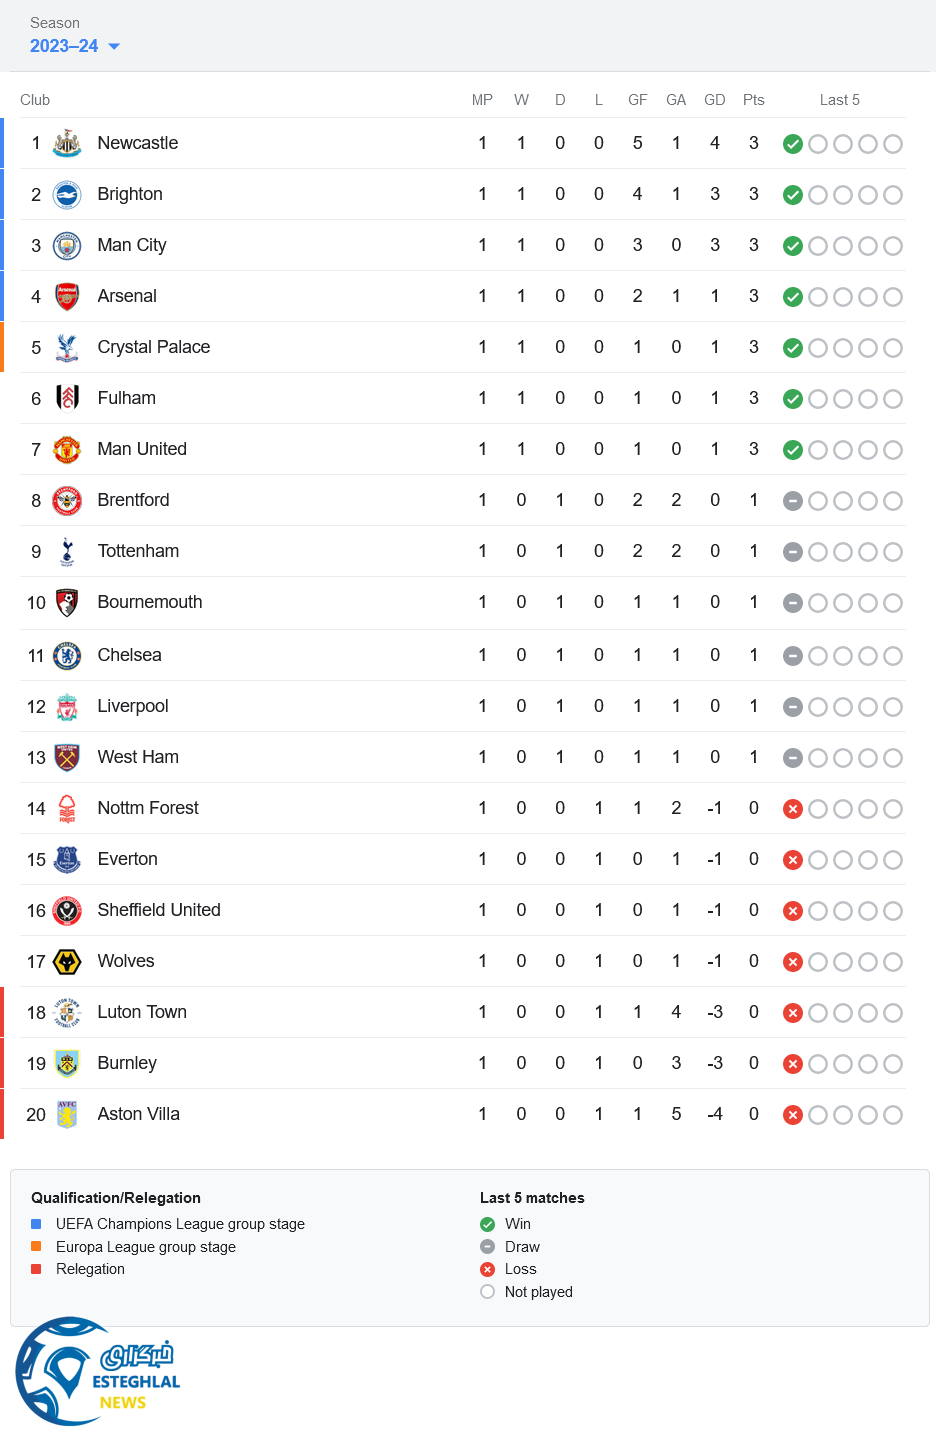Open the Liverpool team link
This screenshot has height=1453, width=936.
point(133,706)
